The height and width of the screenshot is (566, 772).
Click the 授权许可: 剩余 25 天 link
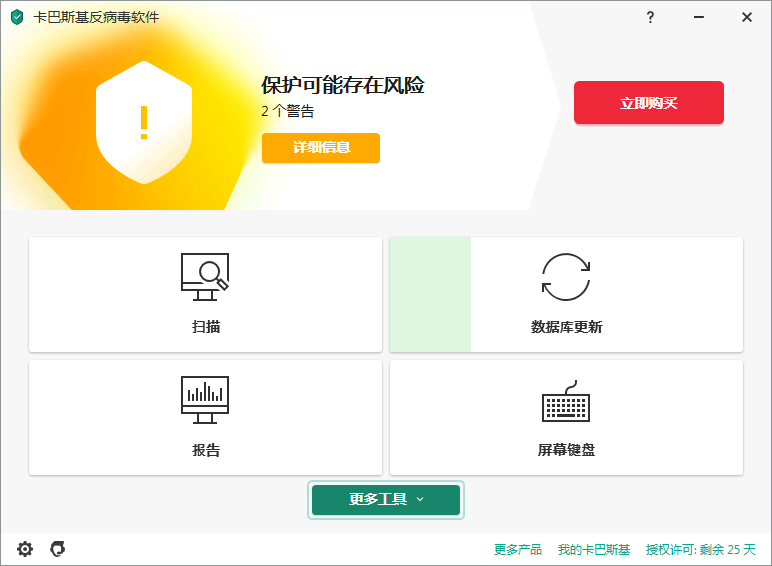click(x=701, y=549)
